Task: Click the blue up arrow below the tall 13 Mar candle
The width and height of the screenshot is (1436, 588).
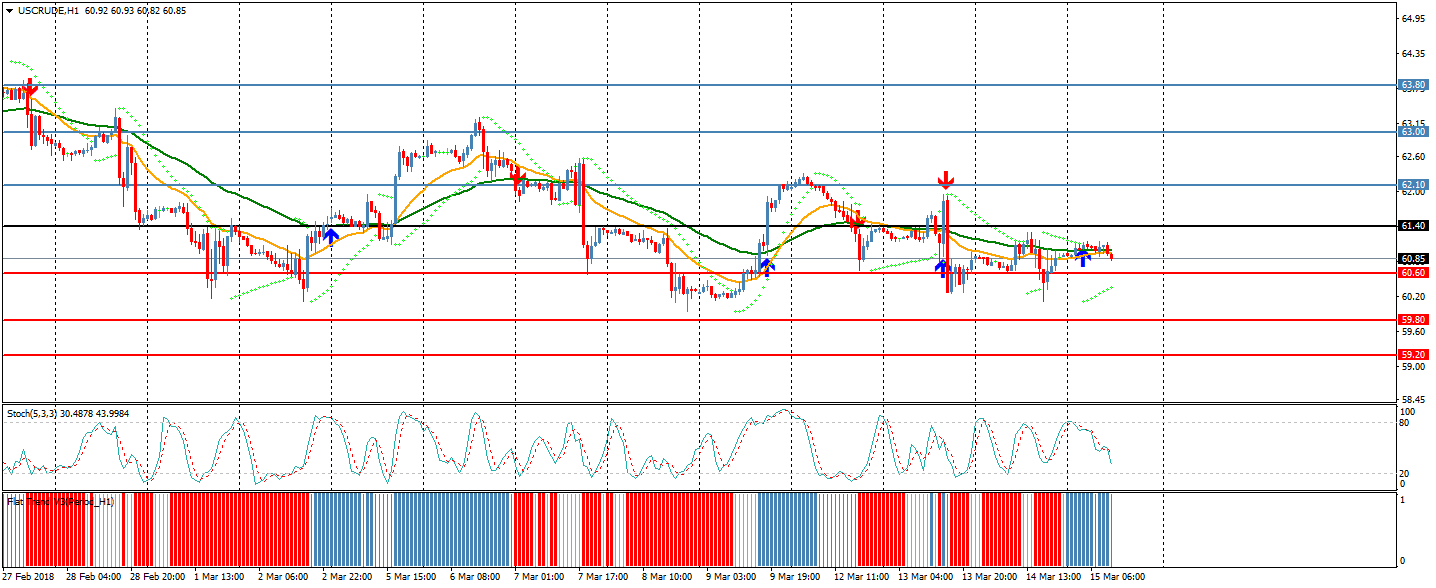Action: (941, 268)
